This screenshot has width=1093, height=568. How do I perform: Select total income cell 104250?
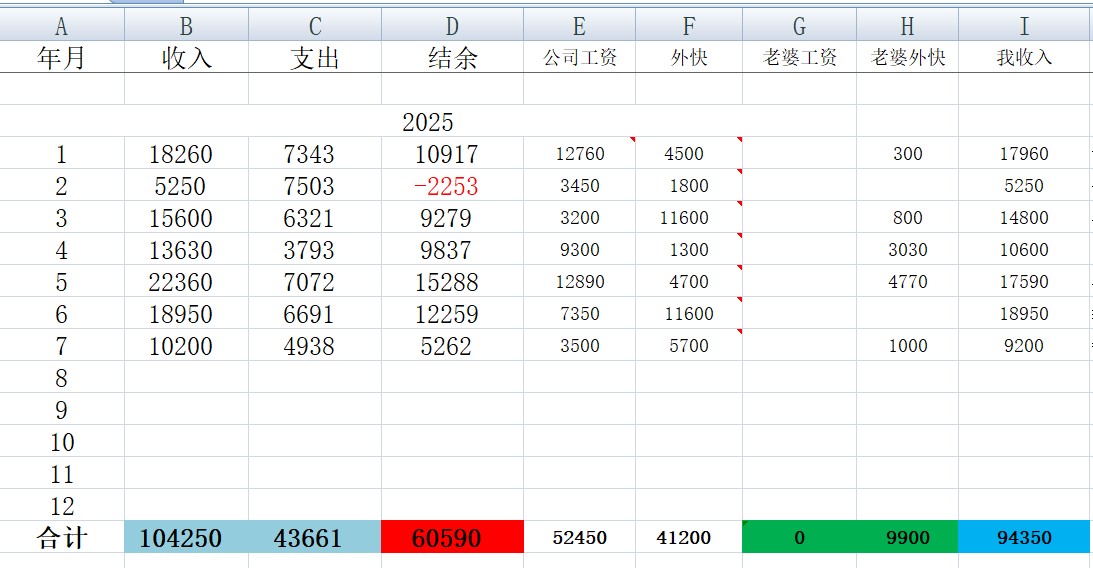click(186, 537)
